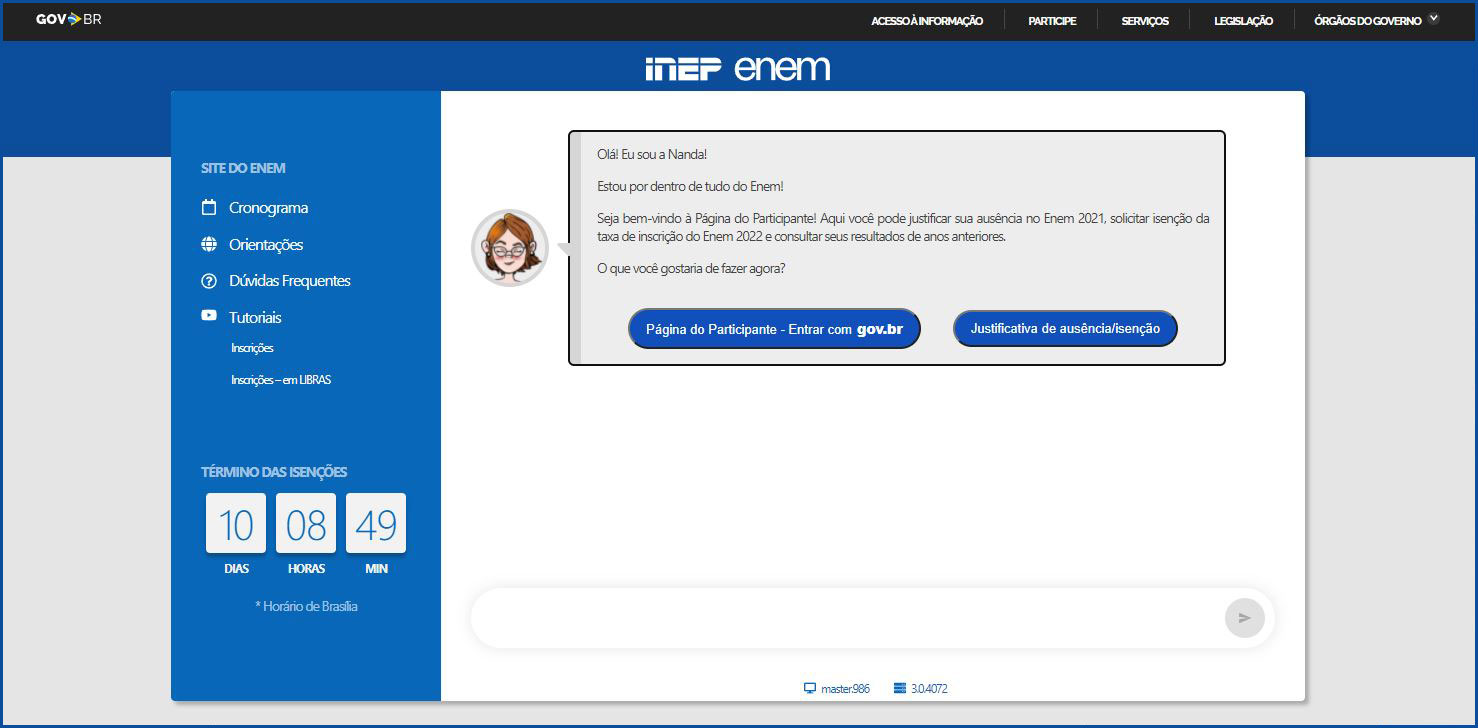This screenshot has width=1478, height=728.
Task: Click the monitor icon next to master.986
Action: (x=810, y=689)
